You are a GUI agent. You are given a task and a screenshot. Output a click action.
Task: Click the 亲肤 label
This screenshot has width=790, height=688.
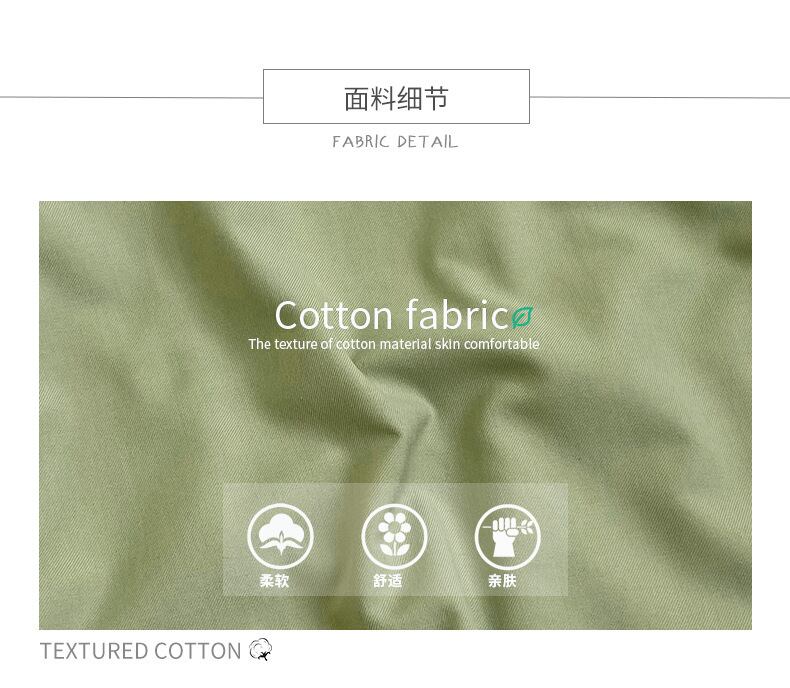502,581
